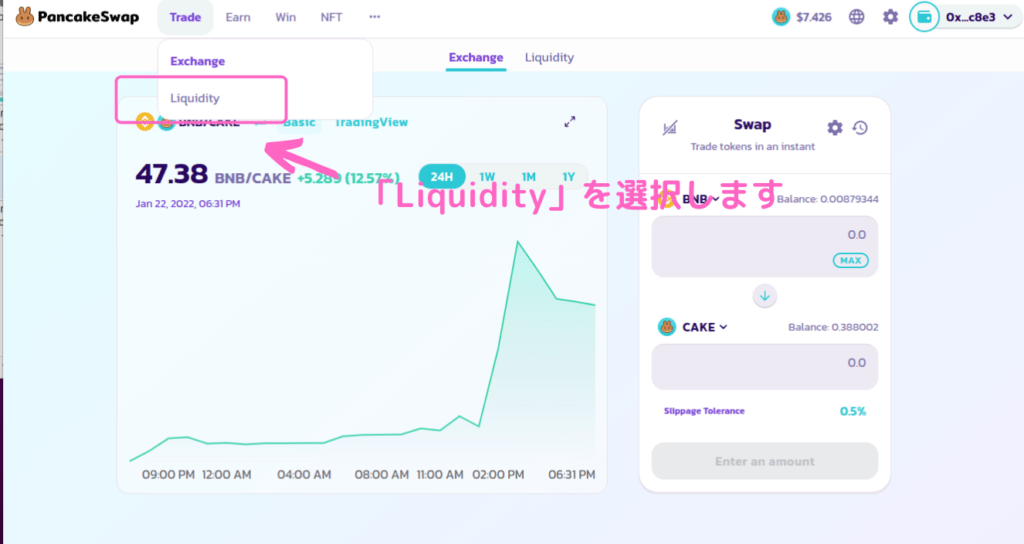Open the more options ellipsis menu
This screenshot has width=1024, height=544.
pos(374,17)
